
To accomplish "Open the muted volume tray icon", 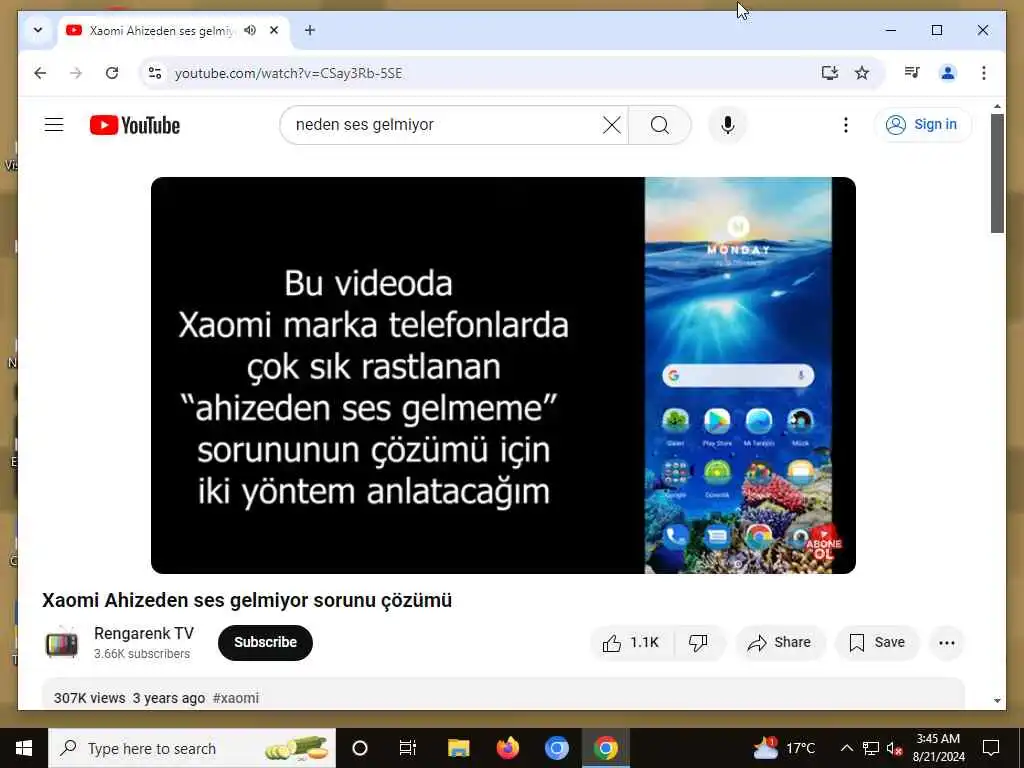I will [x=895, y=748].
